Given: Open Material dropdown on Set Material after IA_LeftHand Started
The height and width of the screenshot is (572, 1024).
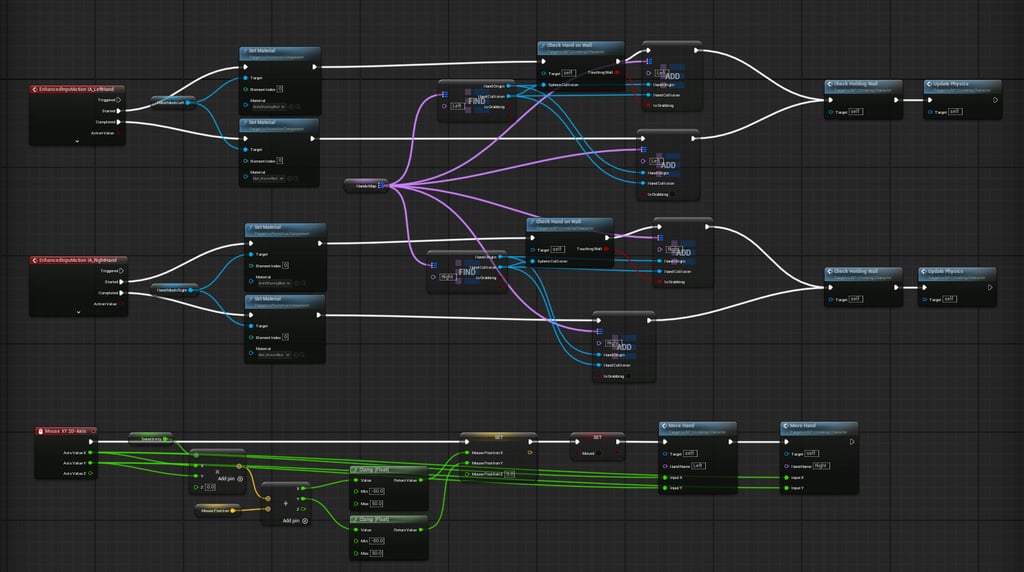Looking at the screenshot, I should click(269, 106).
